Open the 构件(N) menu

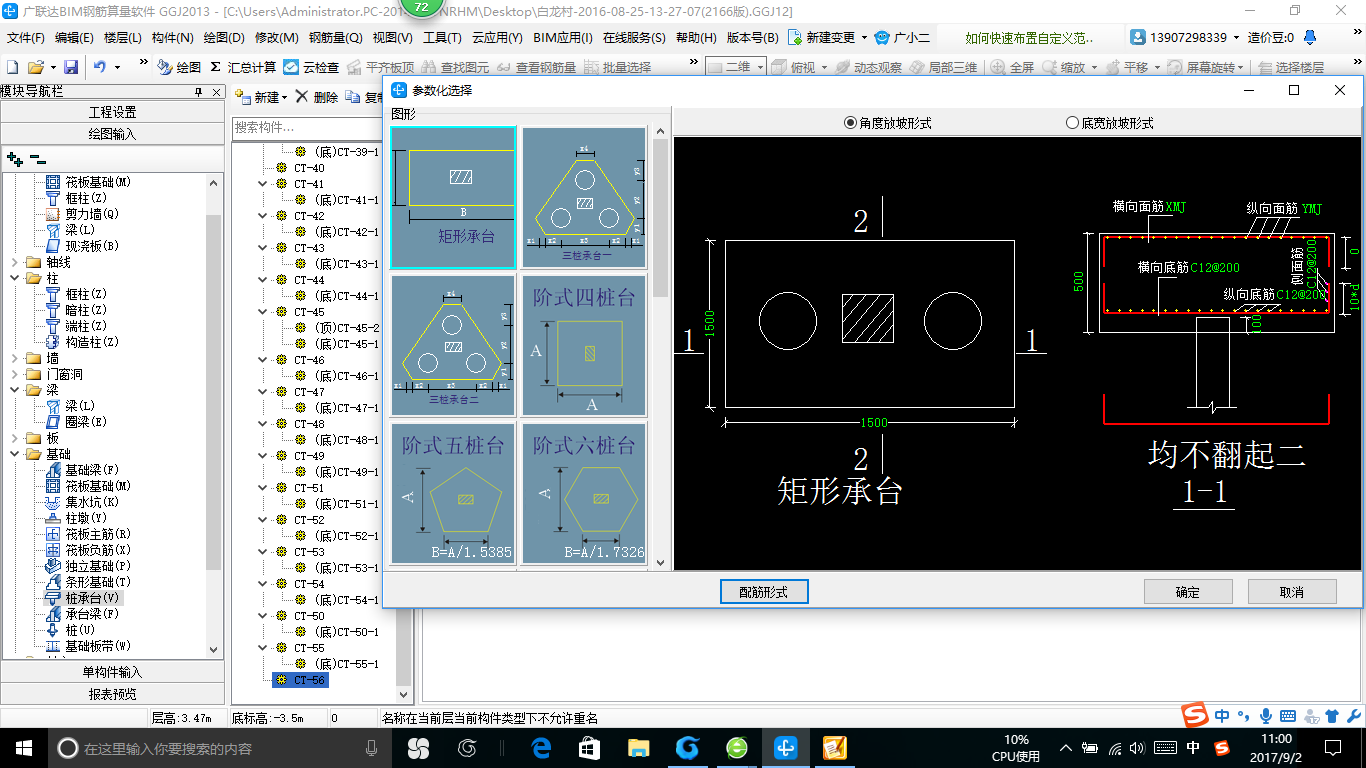(172, 37)
